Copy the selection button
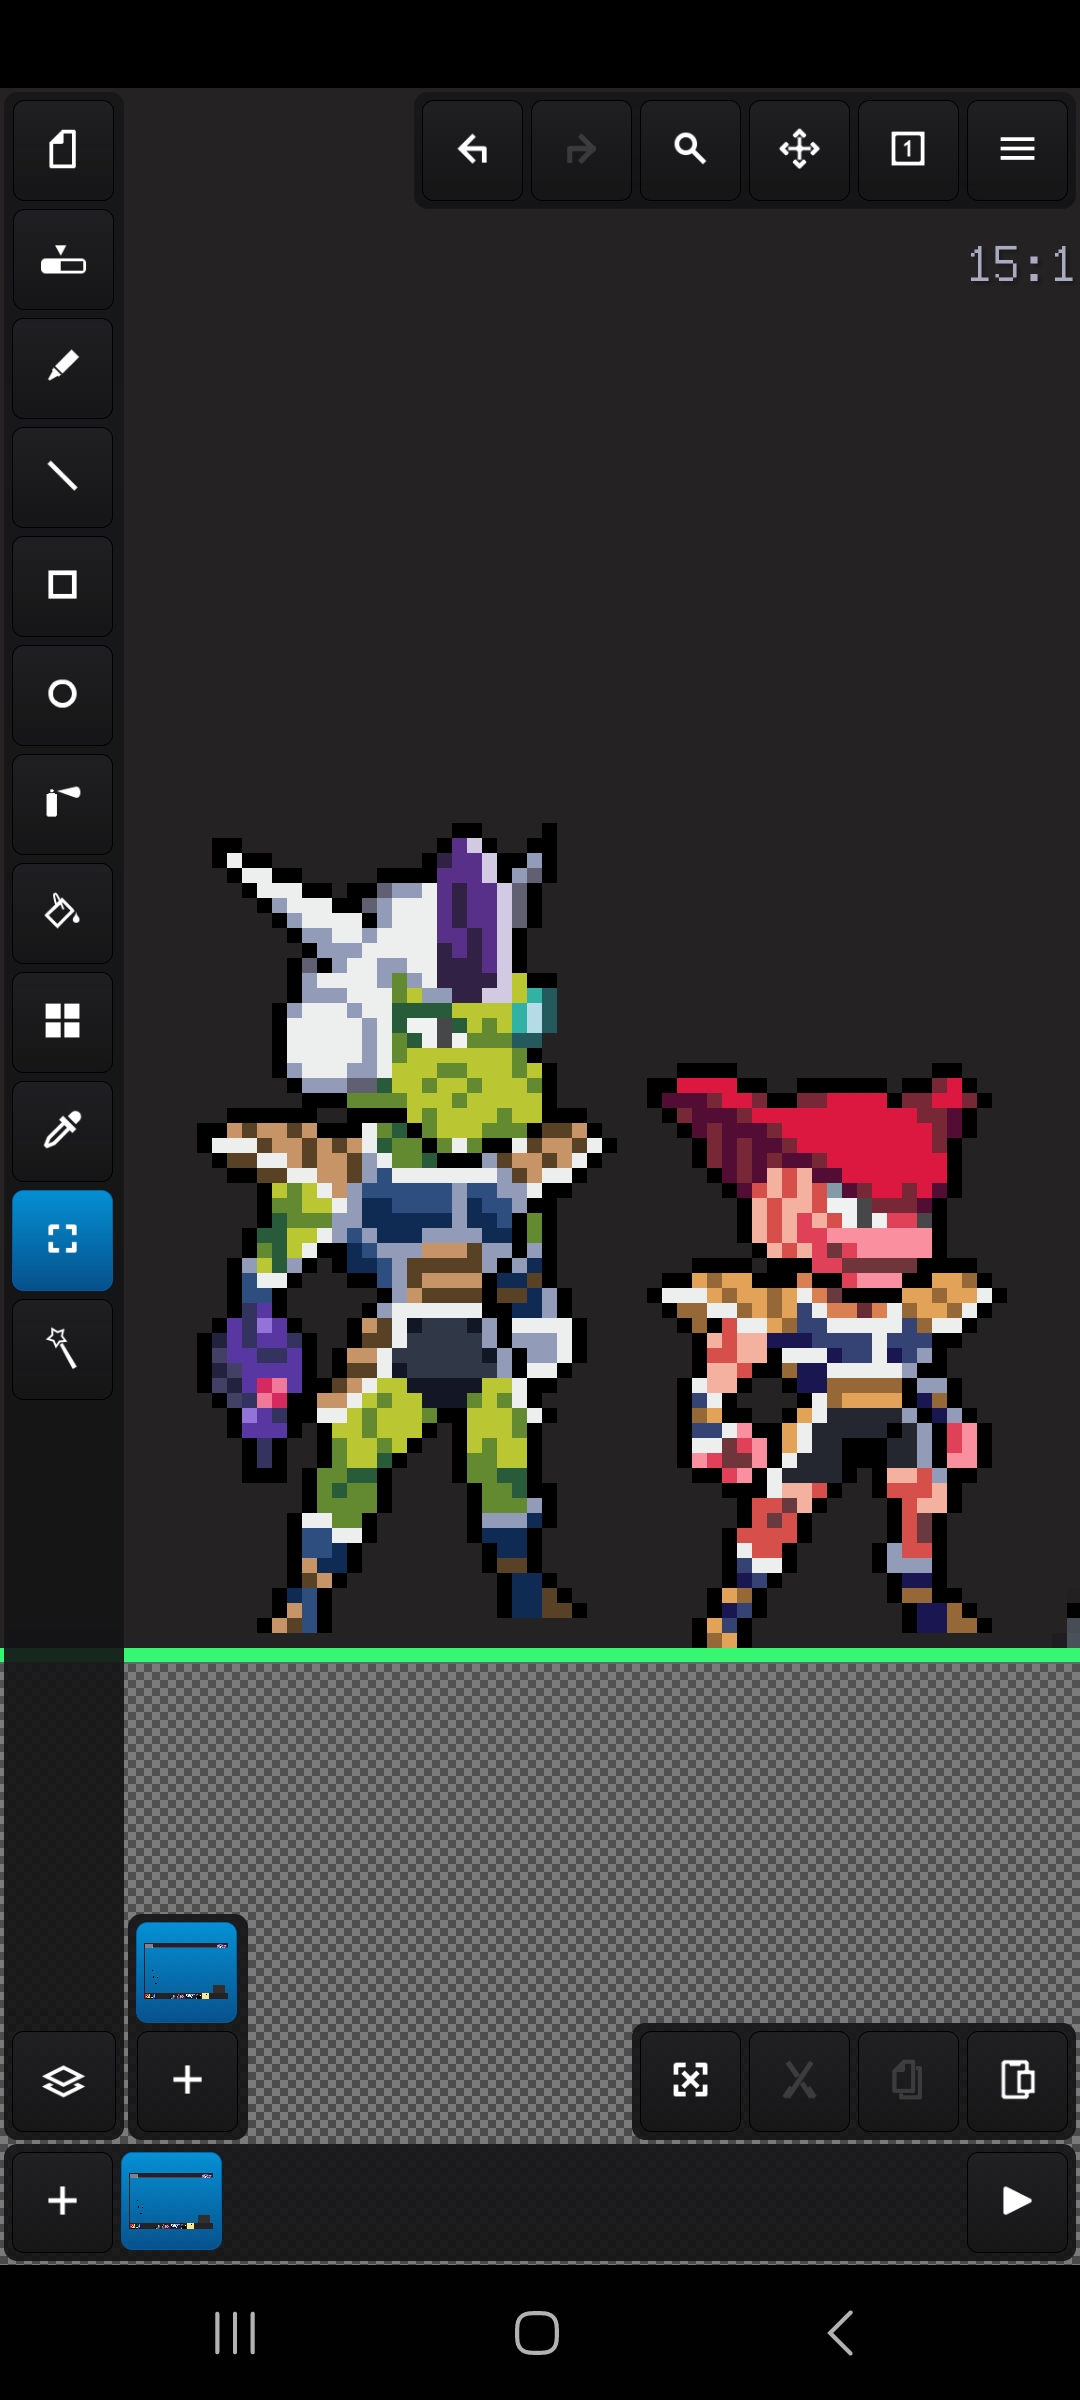The width and height of the screenshot is (1080, 2400). [x=908, y=2081]
